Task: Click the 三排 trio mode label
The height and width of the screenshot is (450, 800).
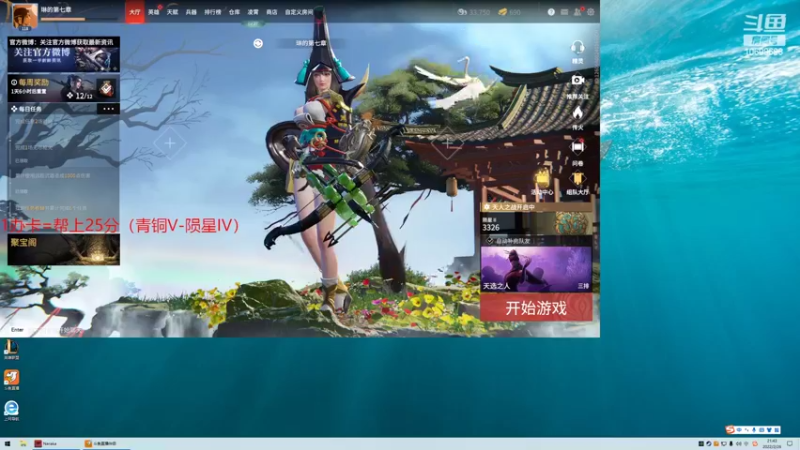Action: [583, 286]
